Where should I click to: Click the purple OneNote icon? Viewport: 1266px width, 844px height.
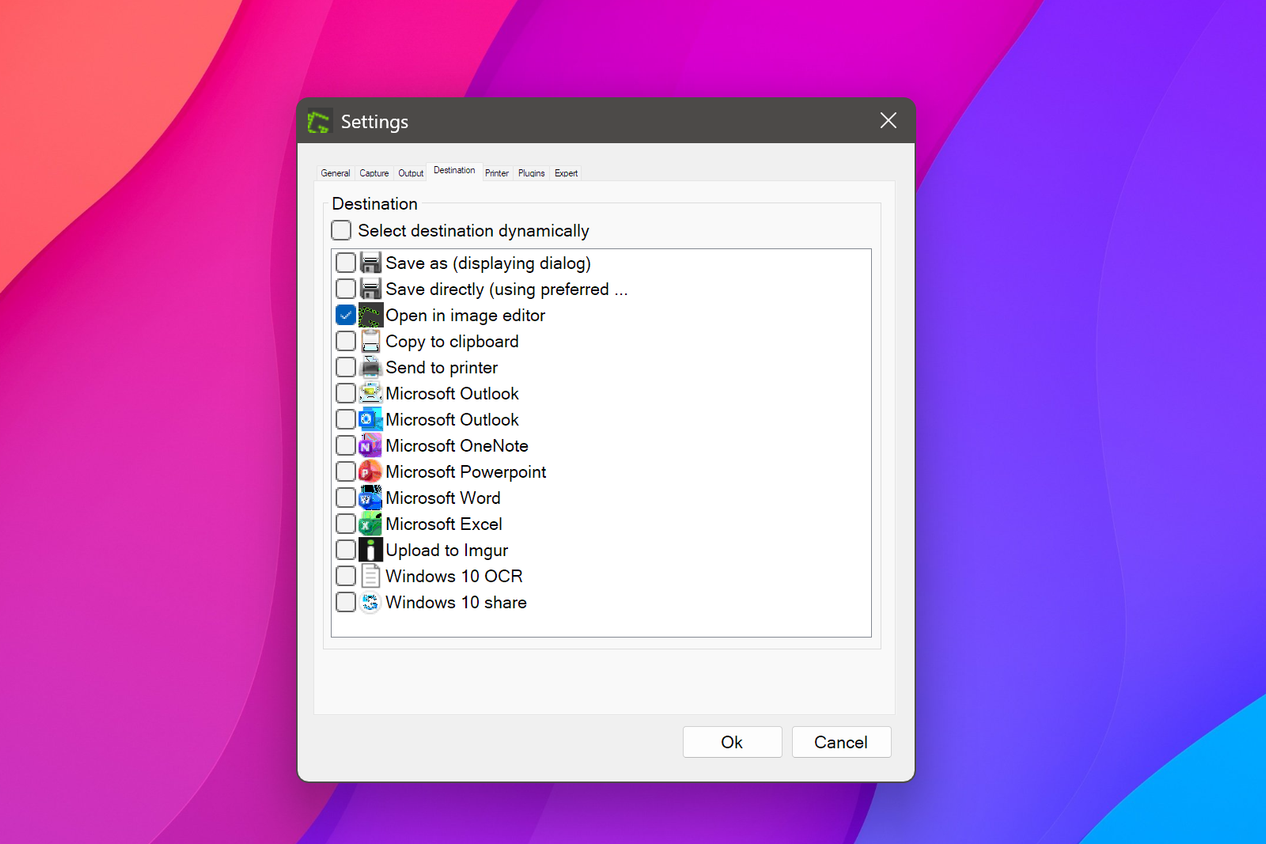click(x=371, y=445)
